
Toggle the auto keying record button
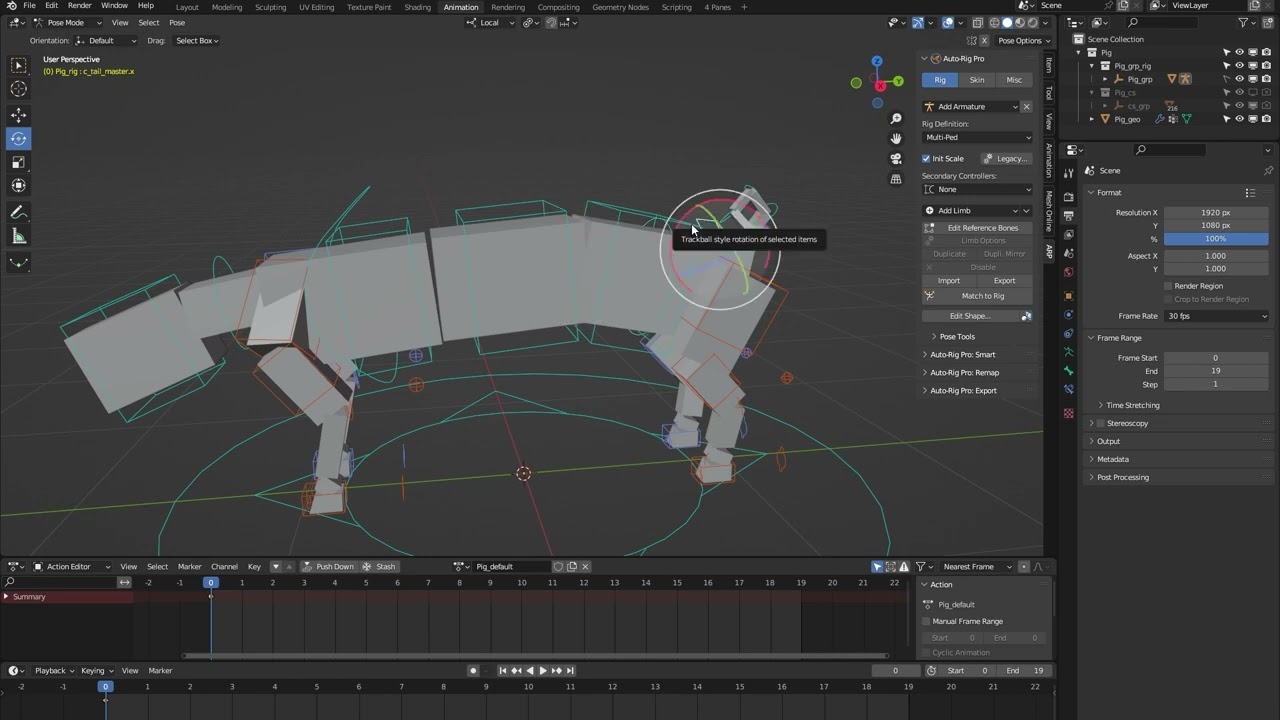point(473,671)
